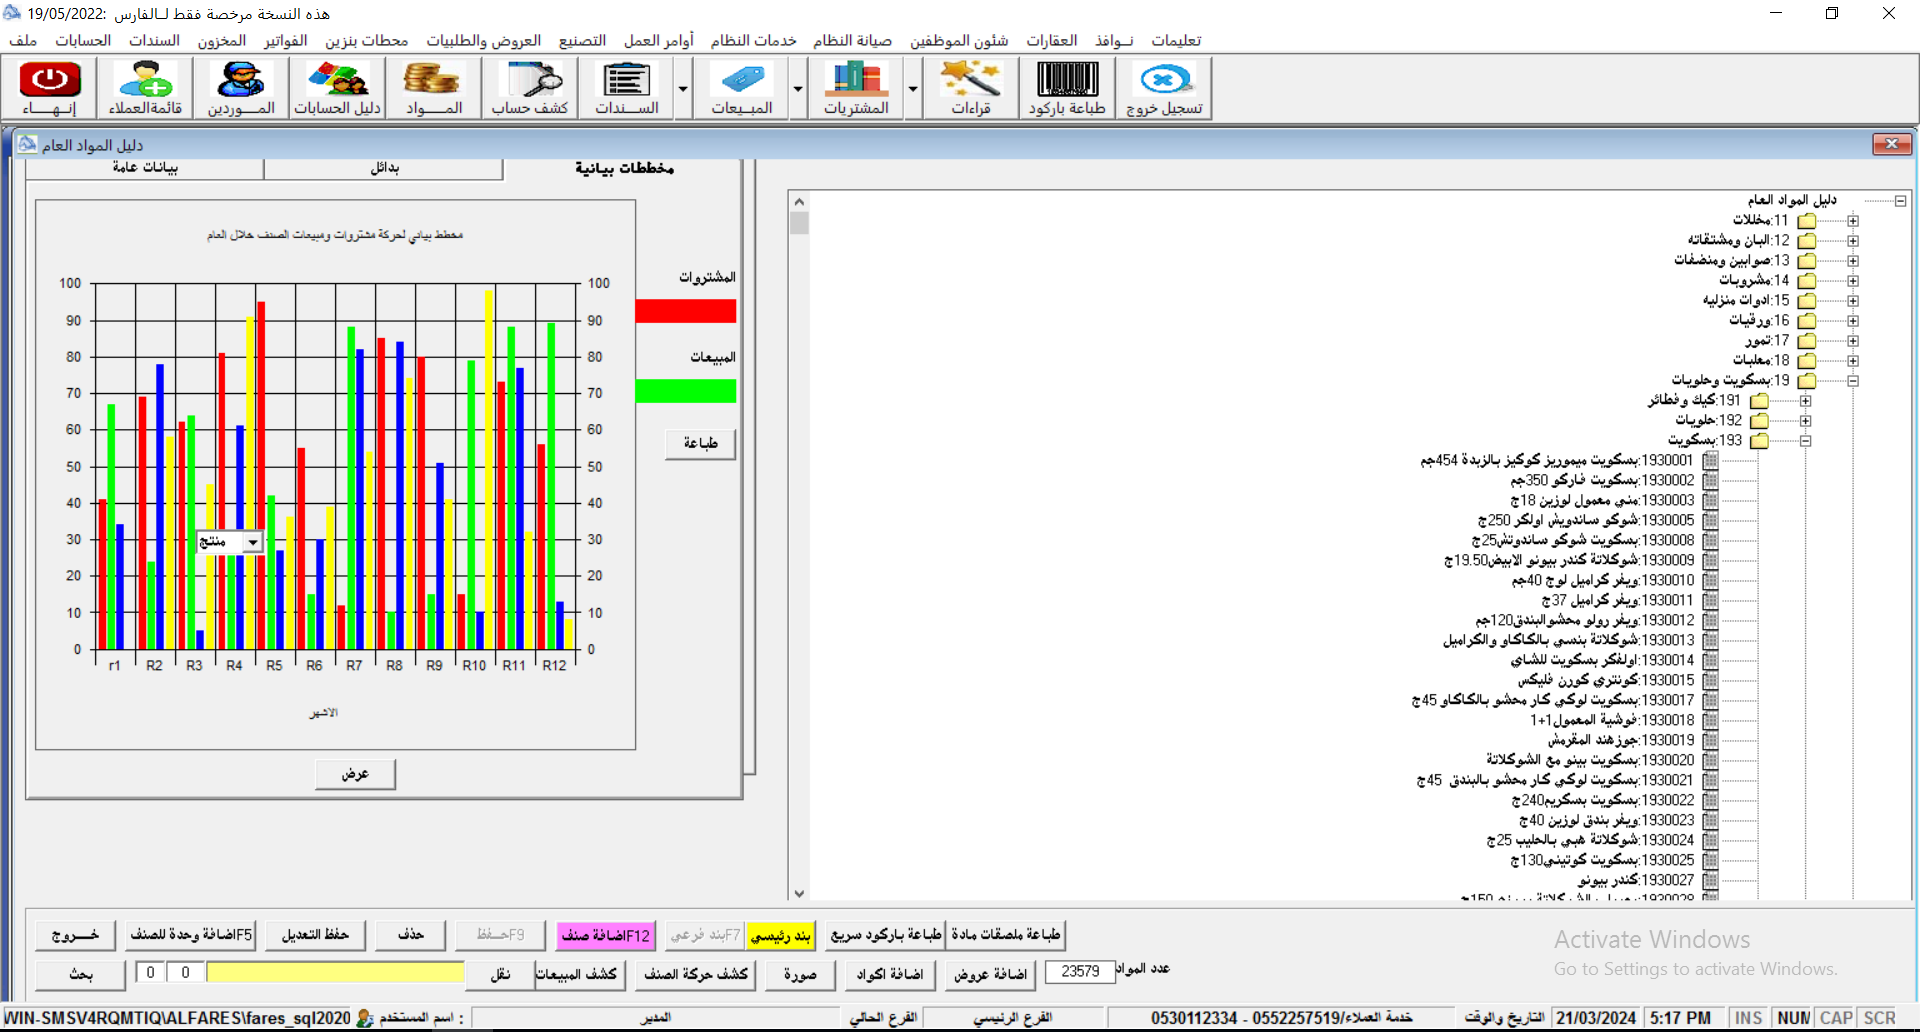
Task: Open دليل الحسابات accounts guide icon
Action: coord(337,88)
